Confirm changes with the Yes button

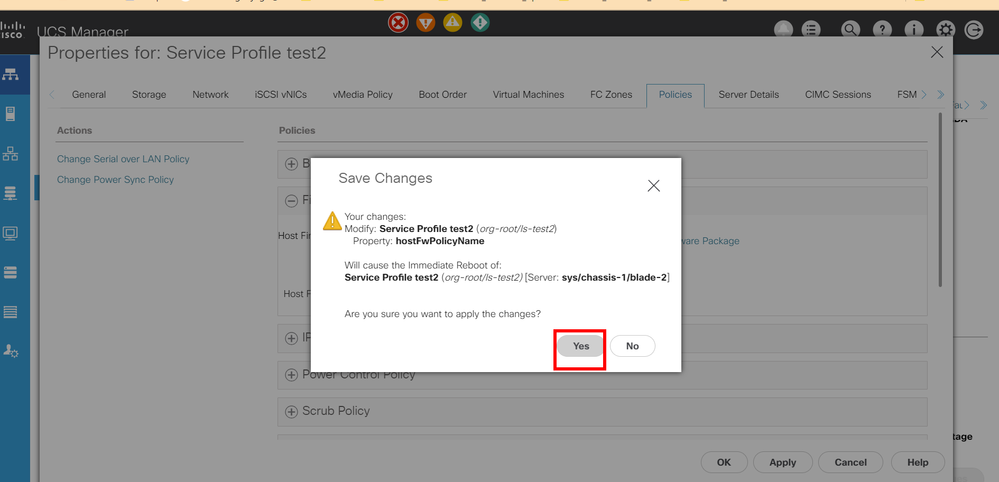tap(580, 346)
